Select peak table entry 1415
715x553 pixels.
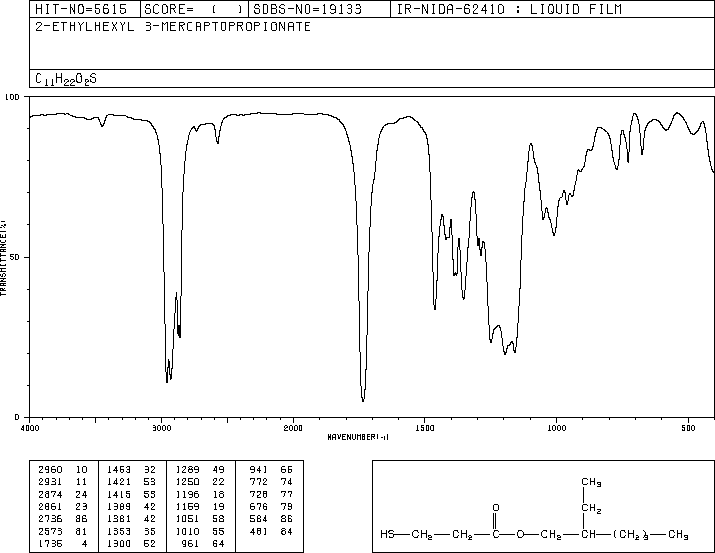(119, 494)
